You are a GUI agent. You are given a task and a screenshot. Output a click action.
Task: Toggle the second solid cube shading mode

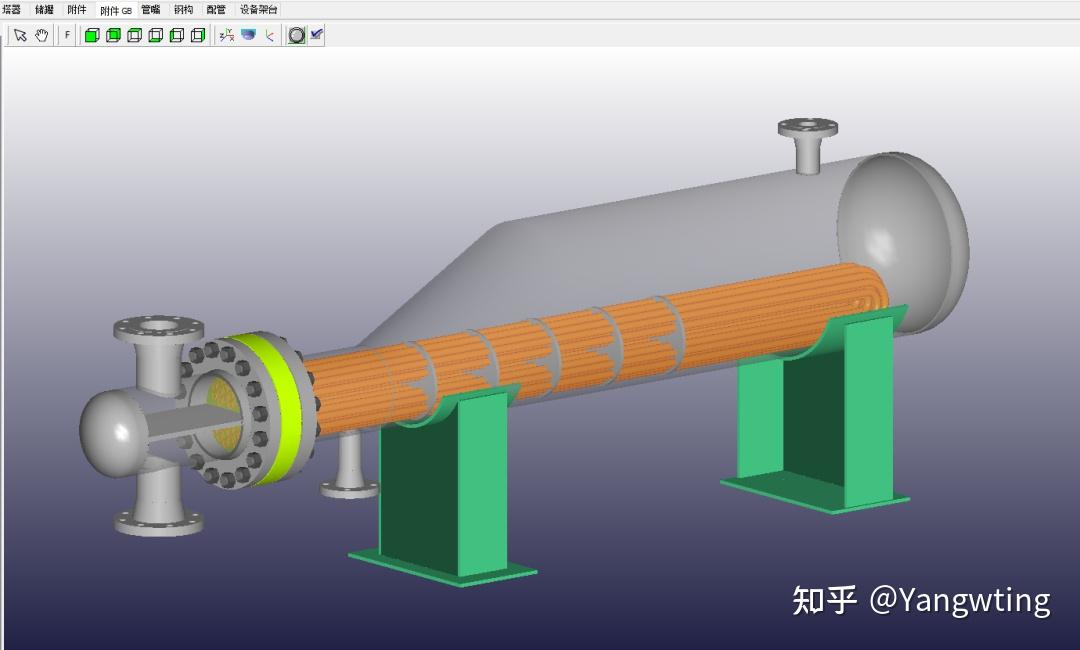[x=111, y=34]
